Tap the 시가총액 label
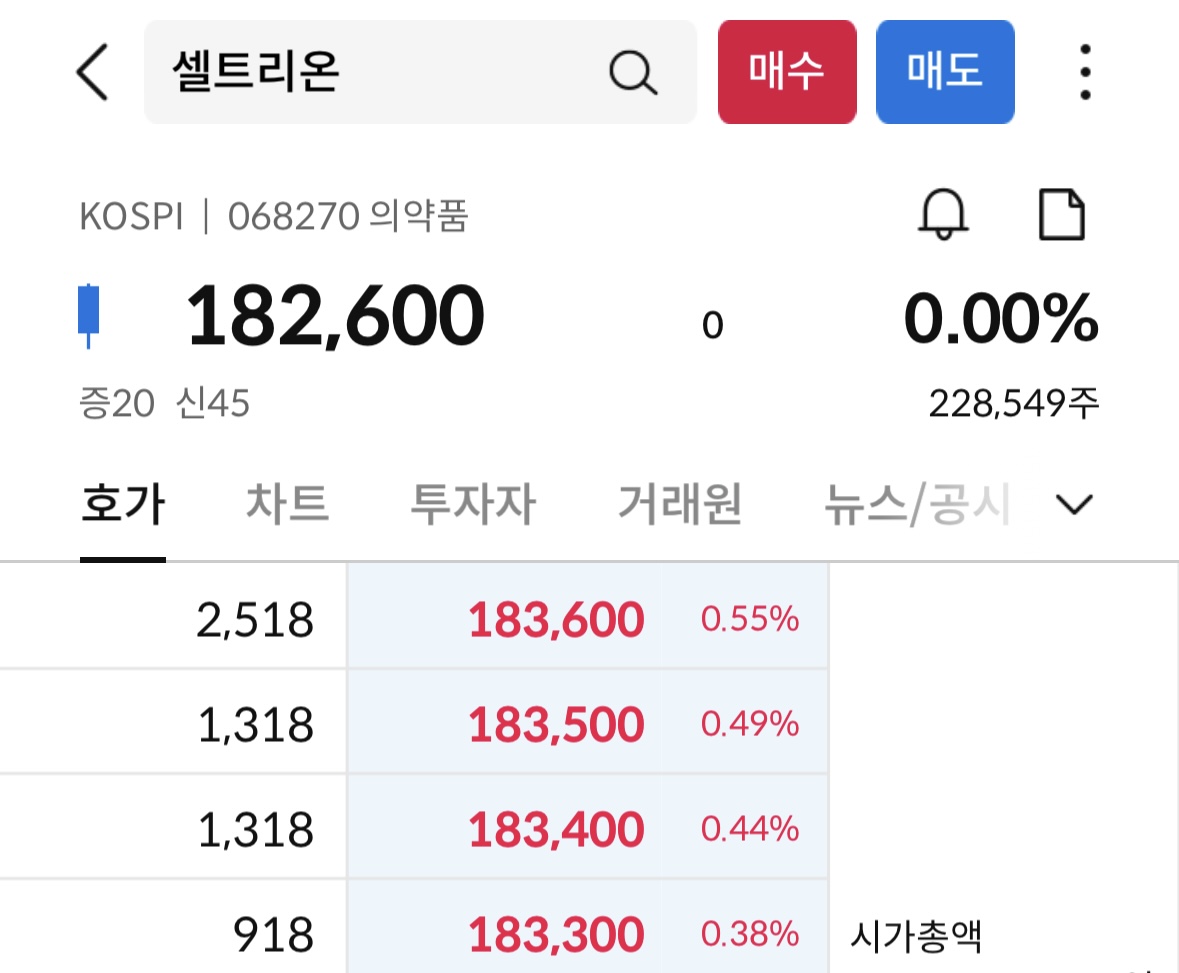 [916, 936]
